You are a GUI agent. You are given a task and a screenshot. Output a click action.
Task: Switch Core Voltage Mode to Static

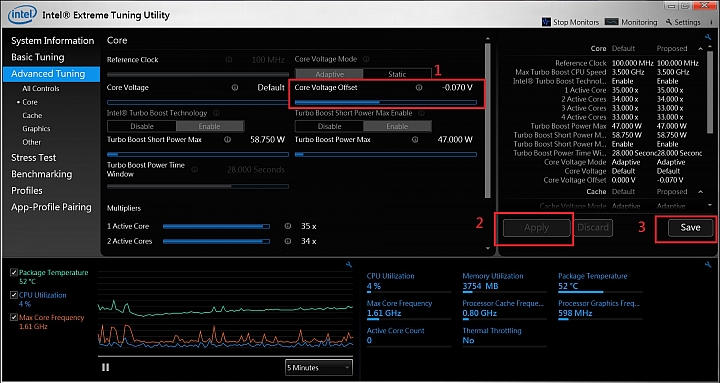pyautogui.click(x=397, y=74)
